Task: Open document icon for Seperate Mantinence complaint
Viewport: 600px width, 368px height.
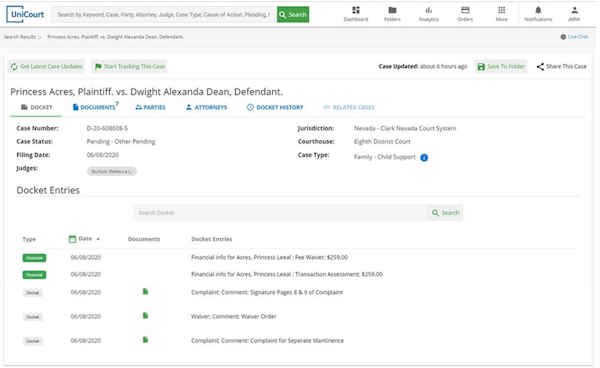Action: 145,340
